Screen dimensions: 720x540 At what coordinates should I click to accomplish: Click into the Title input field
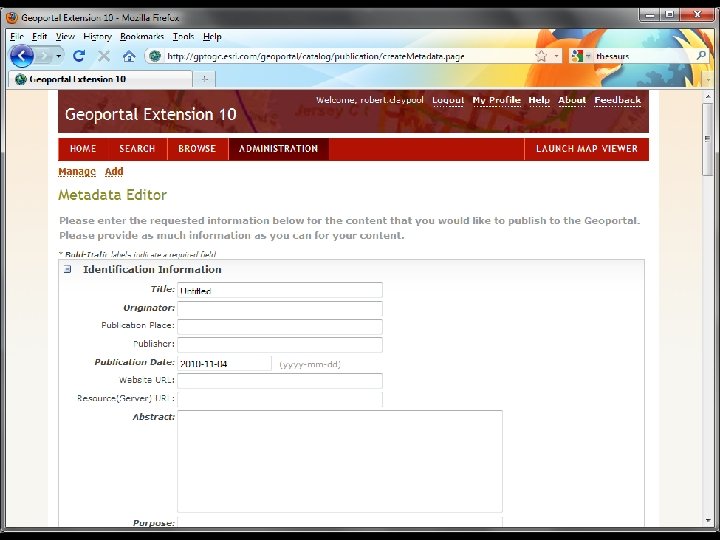(280, 290)
